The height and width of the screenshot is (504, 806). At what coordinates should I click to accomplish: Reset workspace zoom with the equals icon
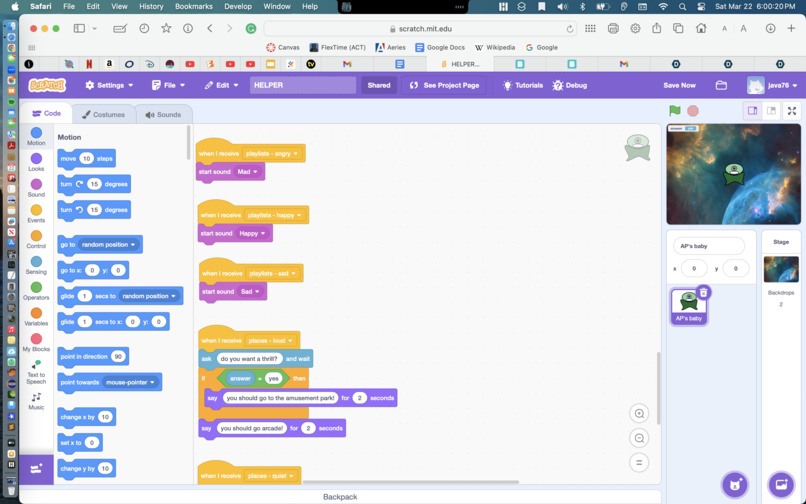click(639, 462)
